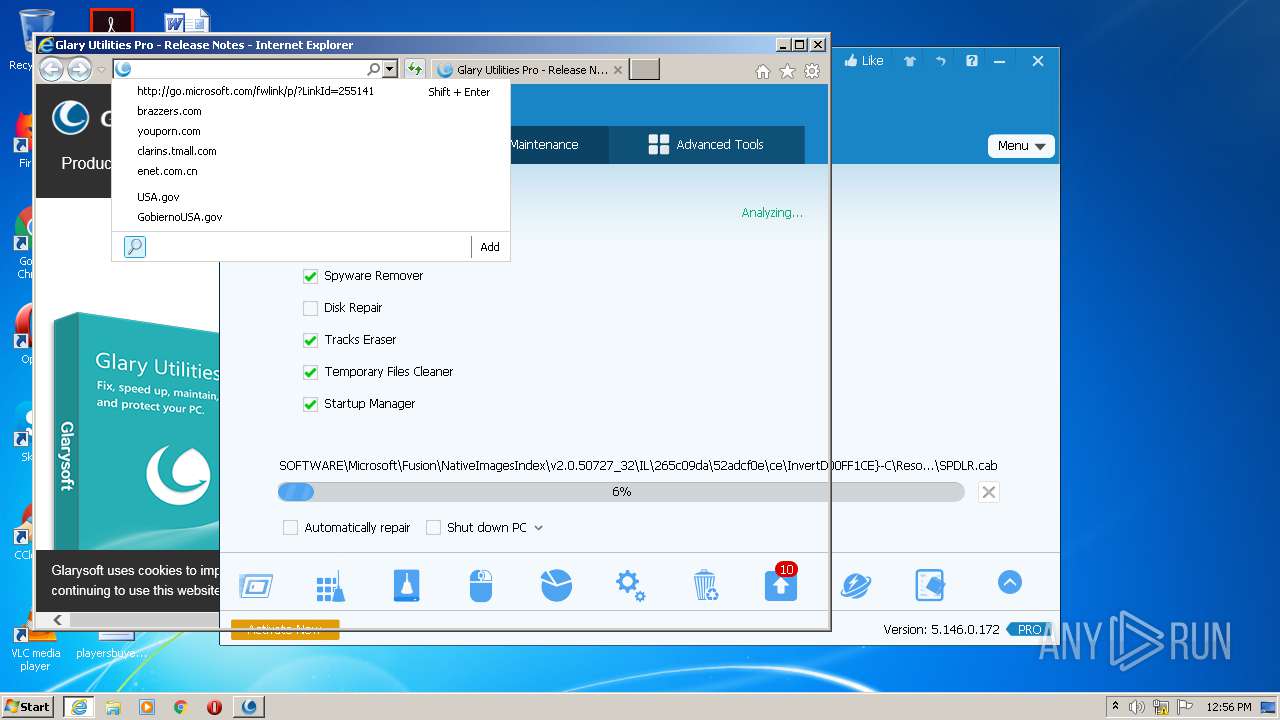Select USA.gov suggestion
Image resolution: width=1280 pixels, height=720 pixels.
[311, 197]
